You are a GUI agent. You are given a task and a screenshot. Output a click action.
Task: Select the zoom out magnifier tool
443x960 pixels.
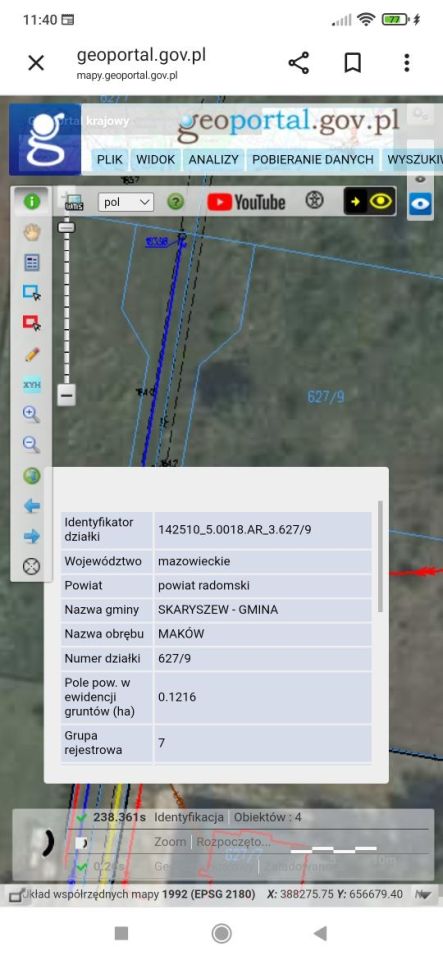[31, 444]
